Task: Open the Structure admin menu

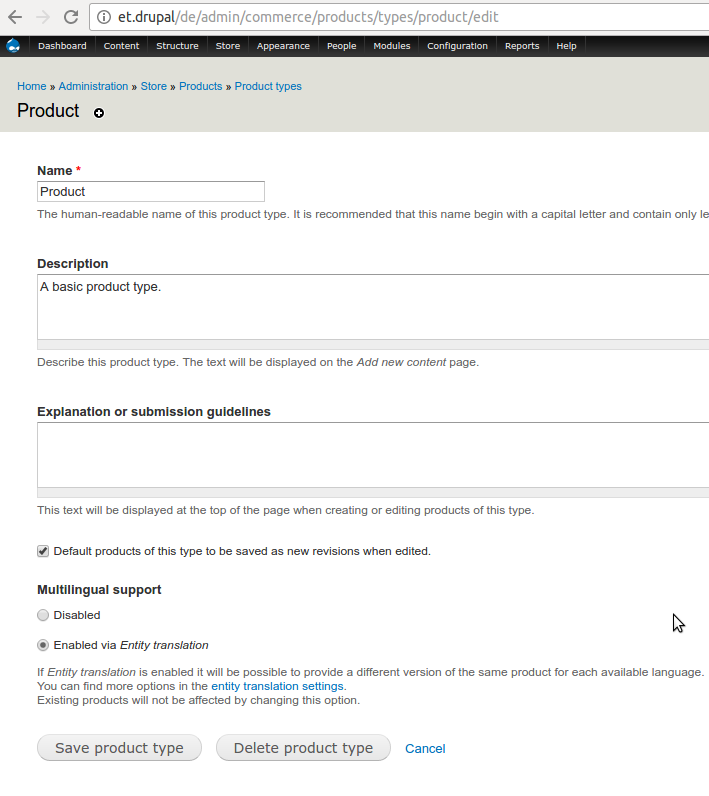Action: pos(177,46)
